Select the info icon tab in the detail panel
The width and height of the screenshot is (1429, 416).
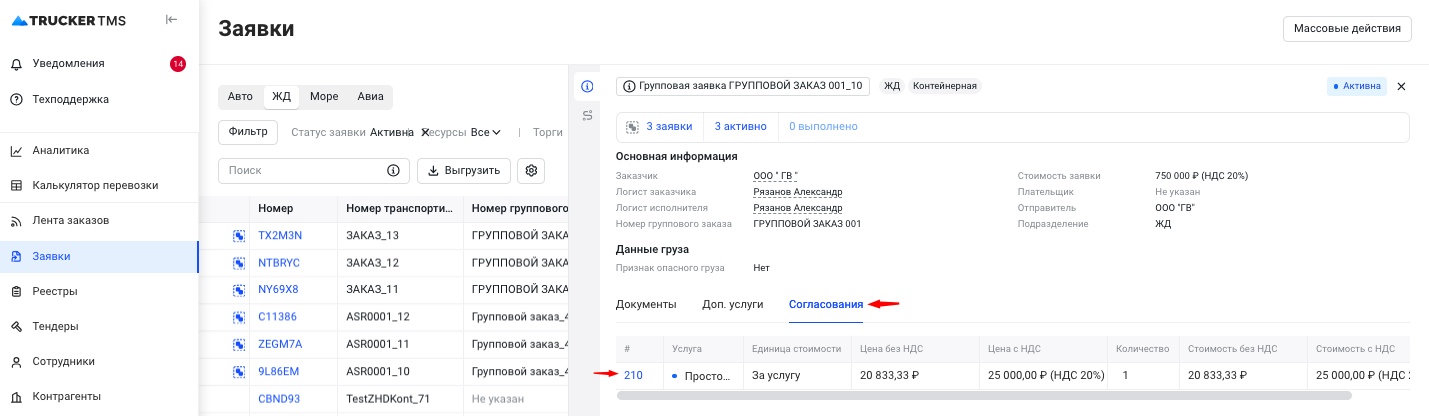tap(587, 87)
